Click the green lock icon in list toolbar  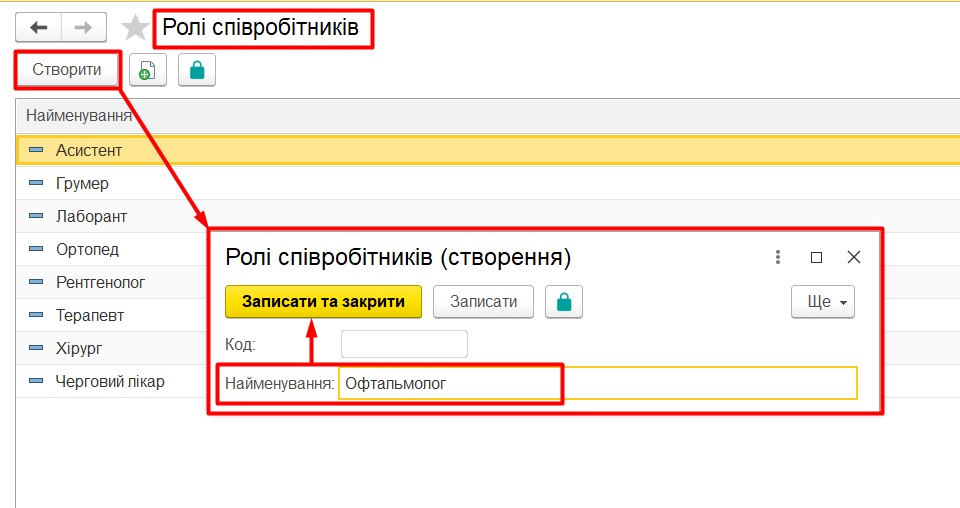pyautogui.click(x=197, y=70)
